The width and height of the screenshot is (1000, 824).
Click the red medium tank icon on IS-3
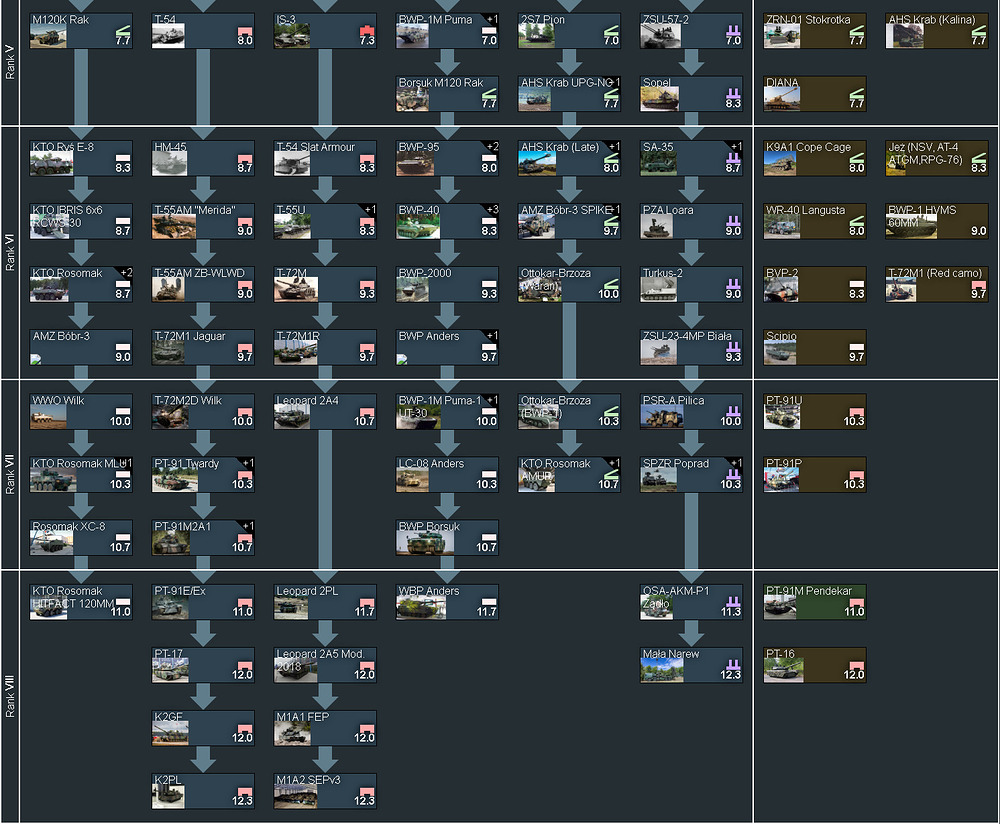[366, 28]
